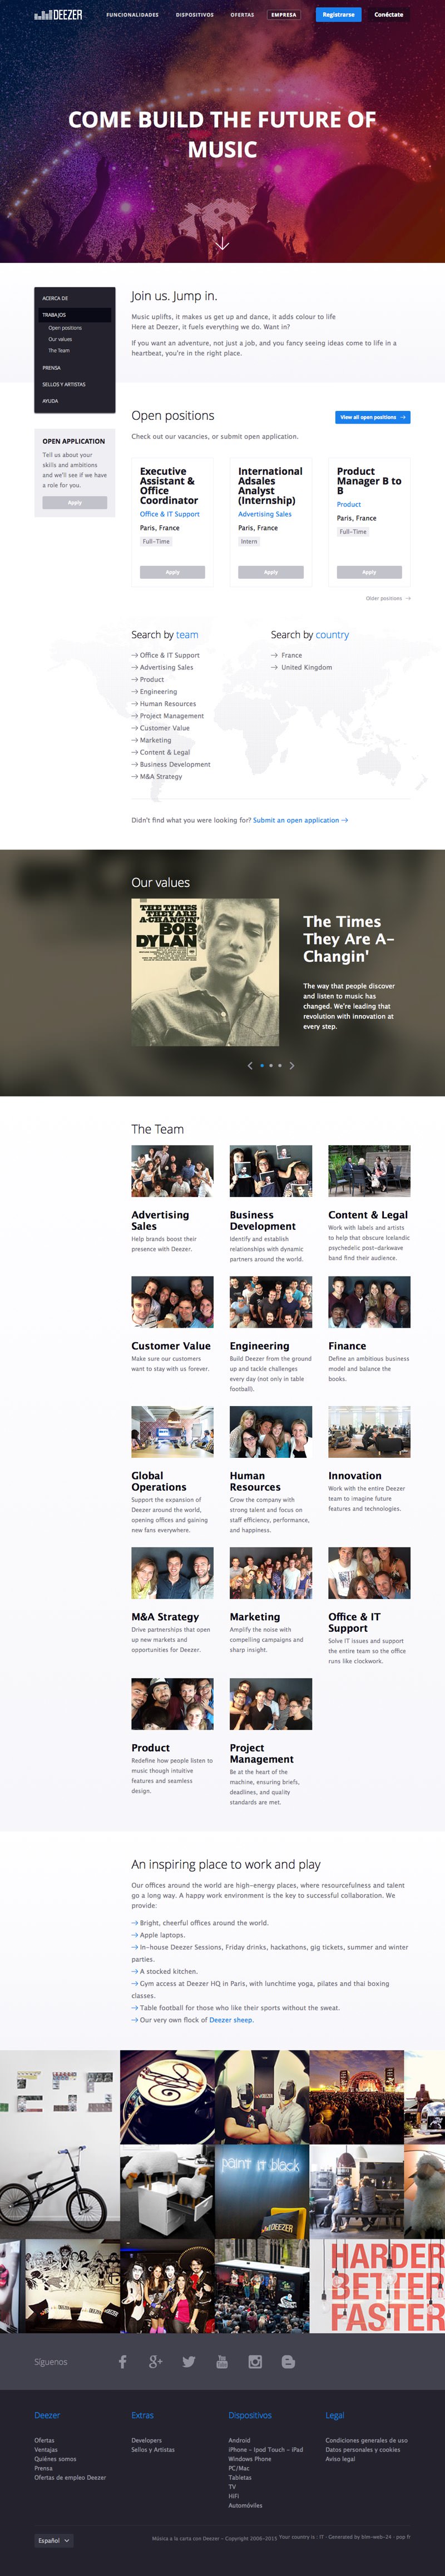Select Trabajos in the sidebar

pyautogui.click(x=75, y=314)
